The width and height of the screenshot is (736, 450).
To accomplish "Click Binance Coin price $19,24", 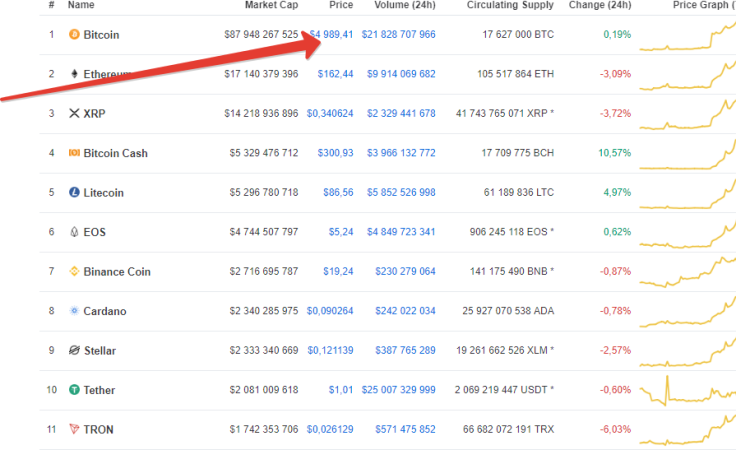I will click(338, 271).
